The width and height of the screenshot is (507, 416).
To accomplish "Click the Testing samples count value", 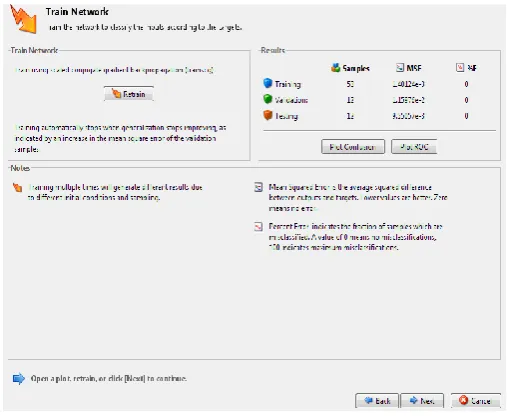I will pos(350,116).
